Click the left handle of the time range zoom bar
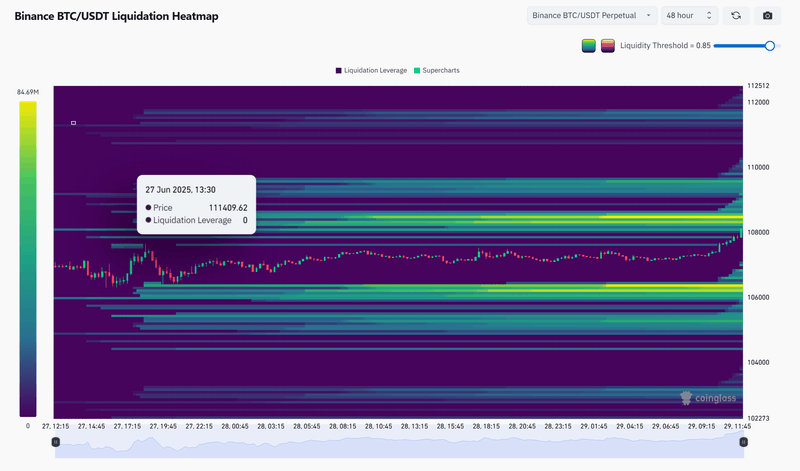Viewport: 800px width, 471px height. [56, 442]
